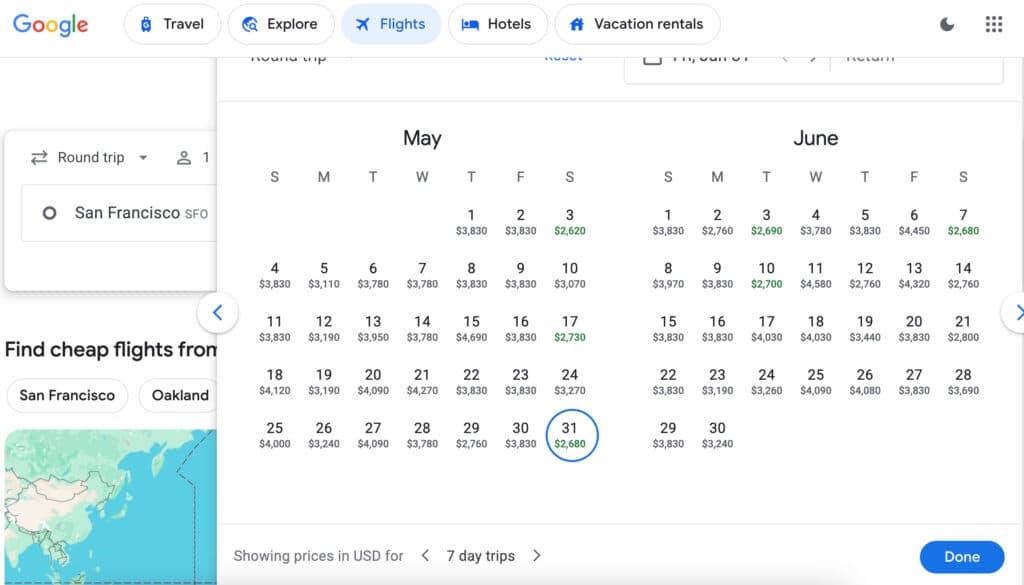This screenshot has height=585, width=1024.
Task: Increase the trip length by a day
Action: coord(537,555)
